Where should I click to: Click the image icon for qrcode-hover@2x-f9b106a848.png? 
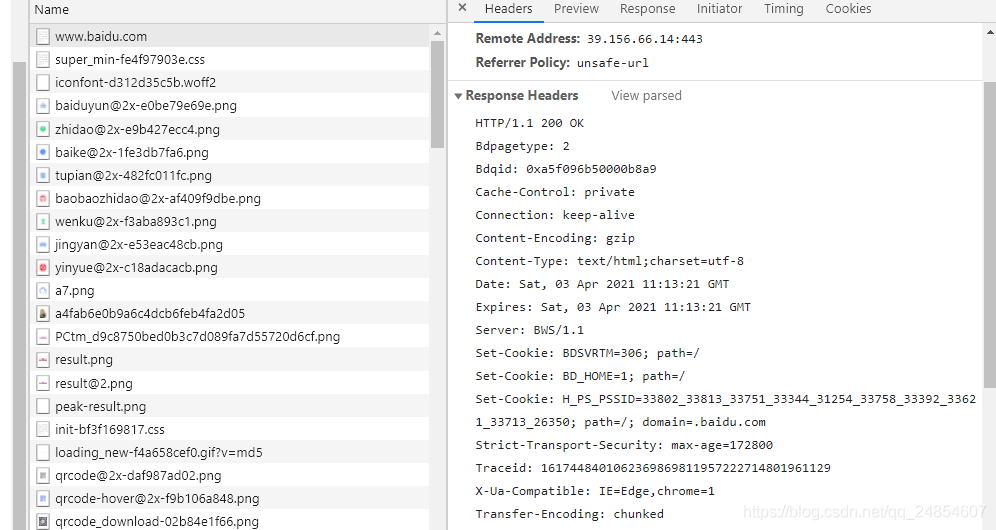pyautogui.click(x=43, y=498)
